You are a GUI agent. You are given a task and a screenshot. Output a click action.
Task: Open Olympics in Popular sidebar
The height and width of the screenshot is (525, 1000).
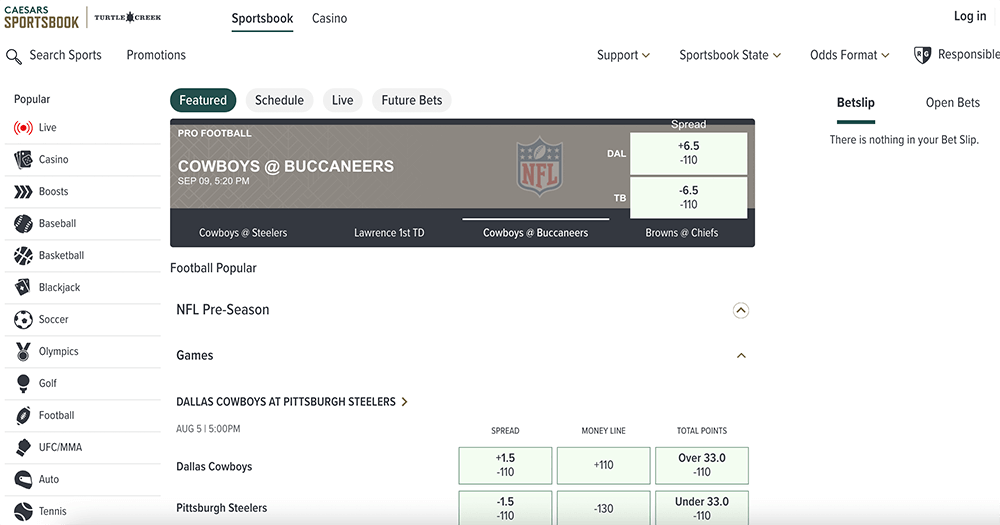83,351
